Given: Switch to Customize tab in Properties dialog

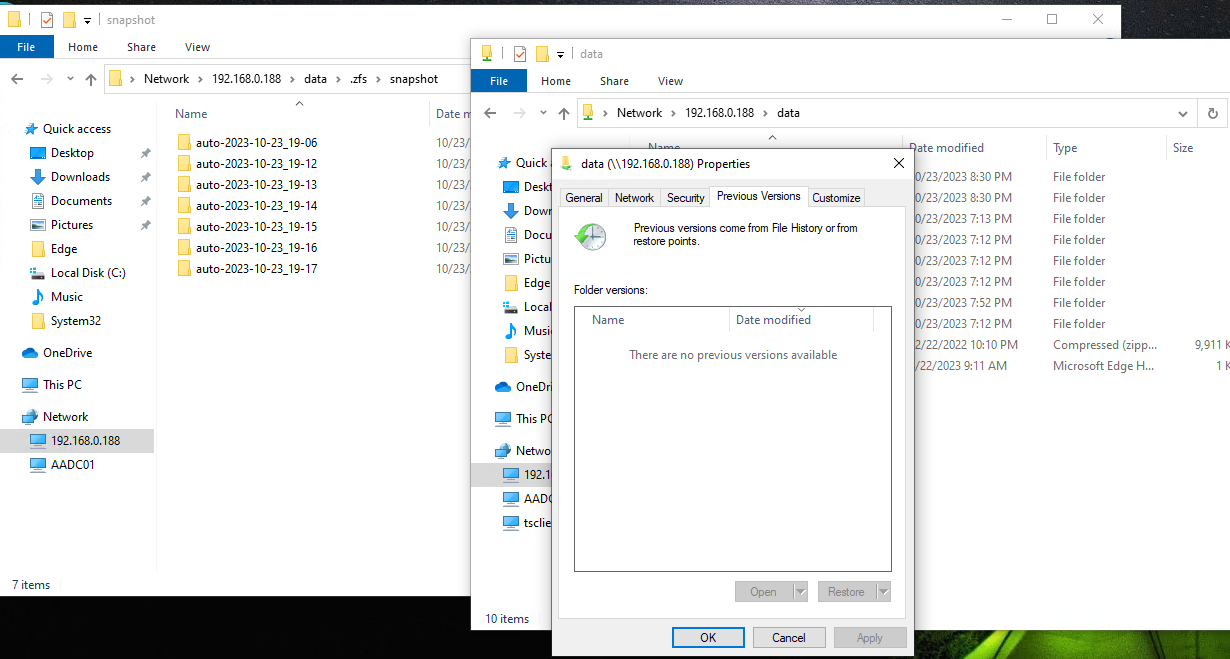Looking at the screenshot, I should click(x=836, y=198).
